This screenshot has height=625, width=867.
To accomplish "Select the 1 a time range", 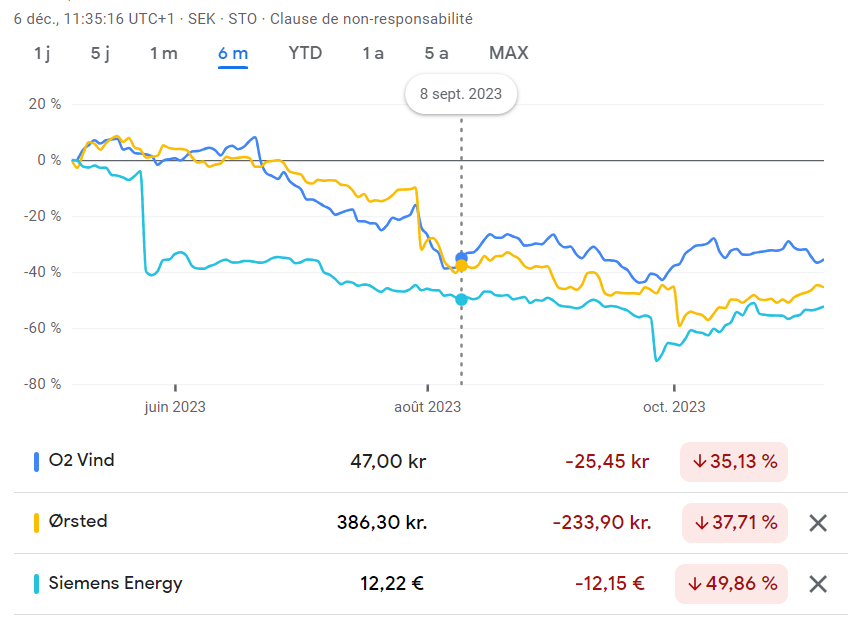I will 373,53.
